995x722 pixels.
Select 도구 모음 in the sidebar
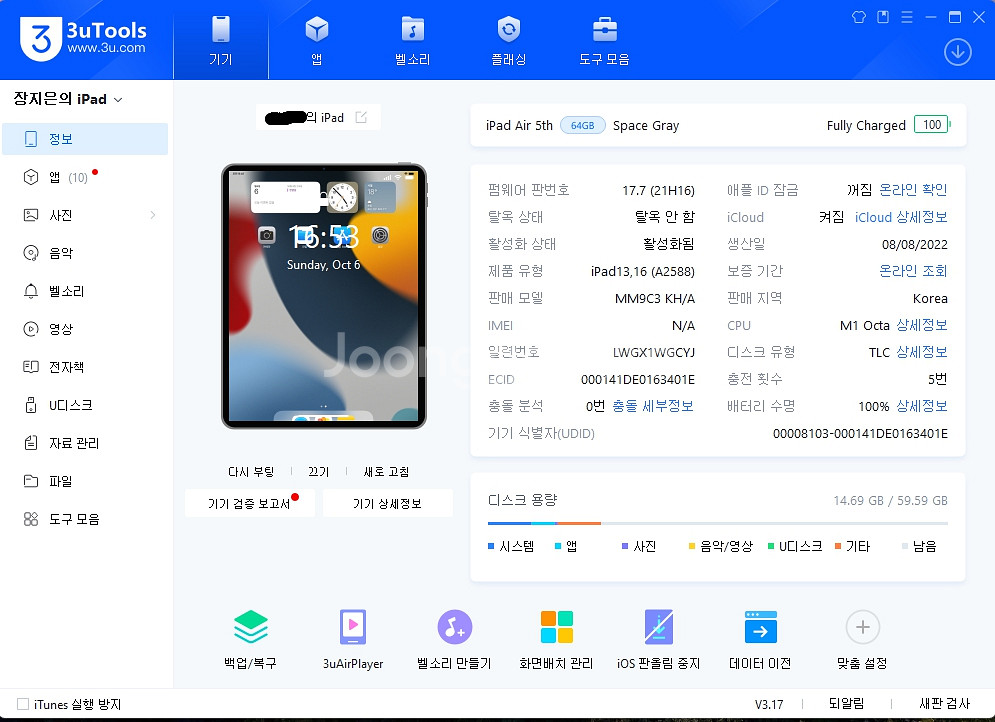point(85,520)
